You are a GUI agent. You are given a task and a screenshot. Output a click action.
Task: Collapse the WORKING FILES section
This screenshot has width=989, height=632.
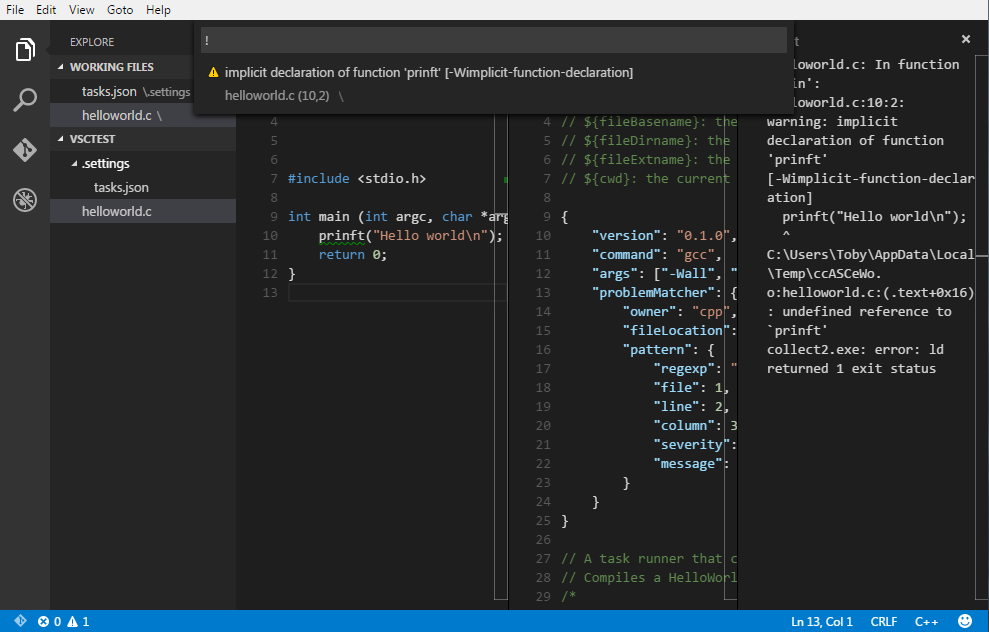pyautogui.click(x=61, y=67)
